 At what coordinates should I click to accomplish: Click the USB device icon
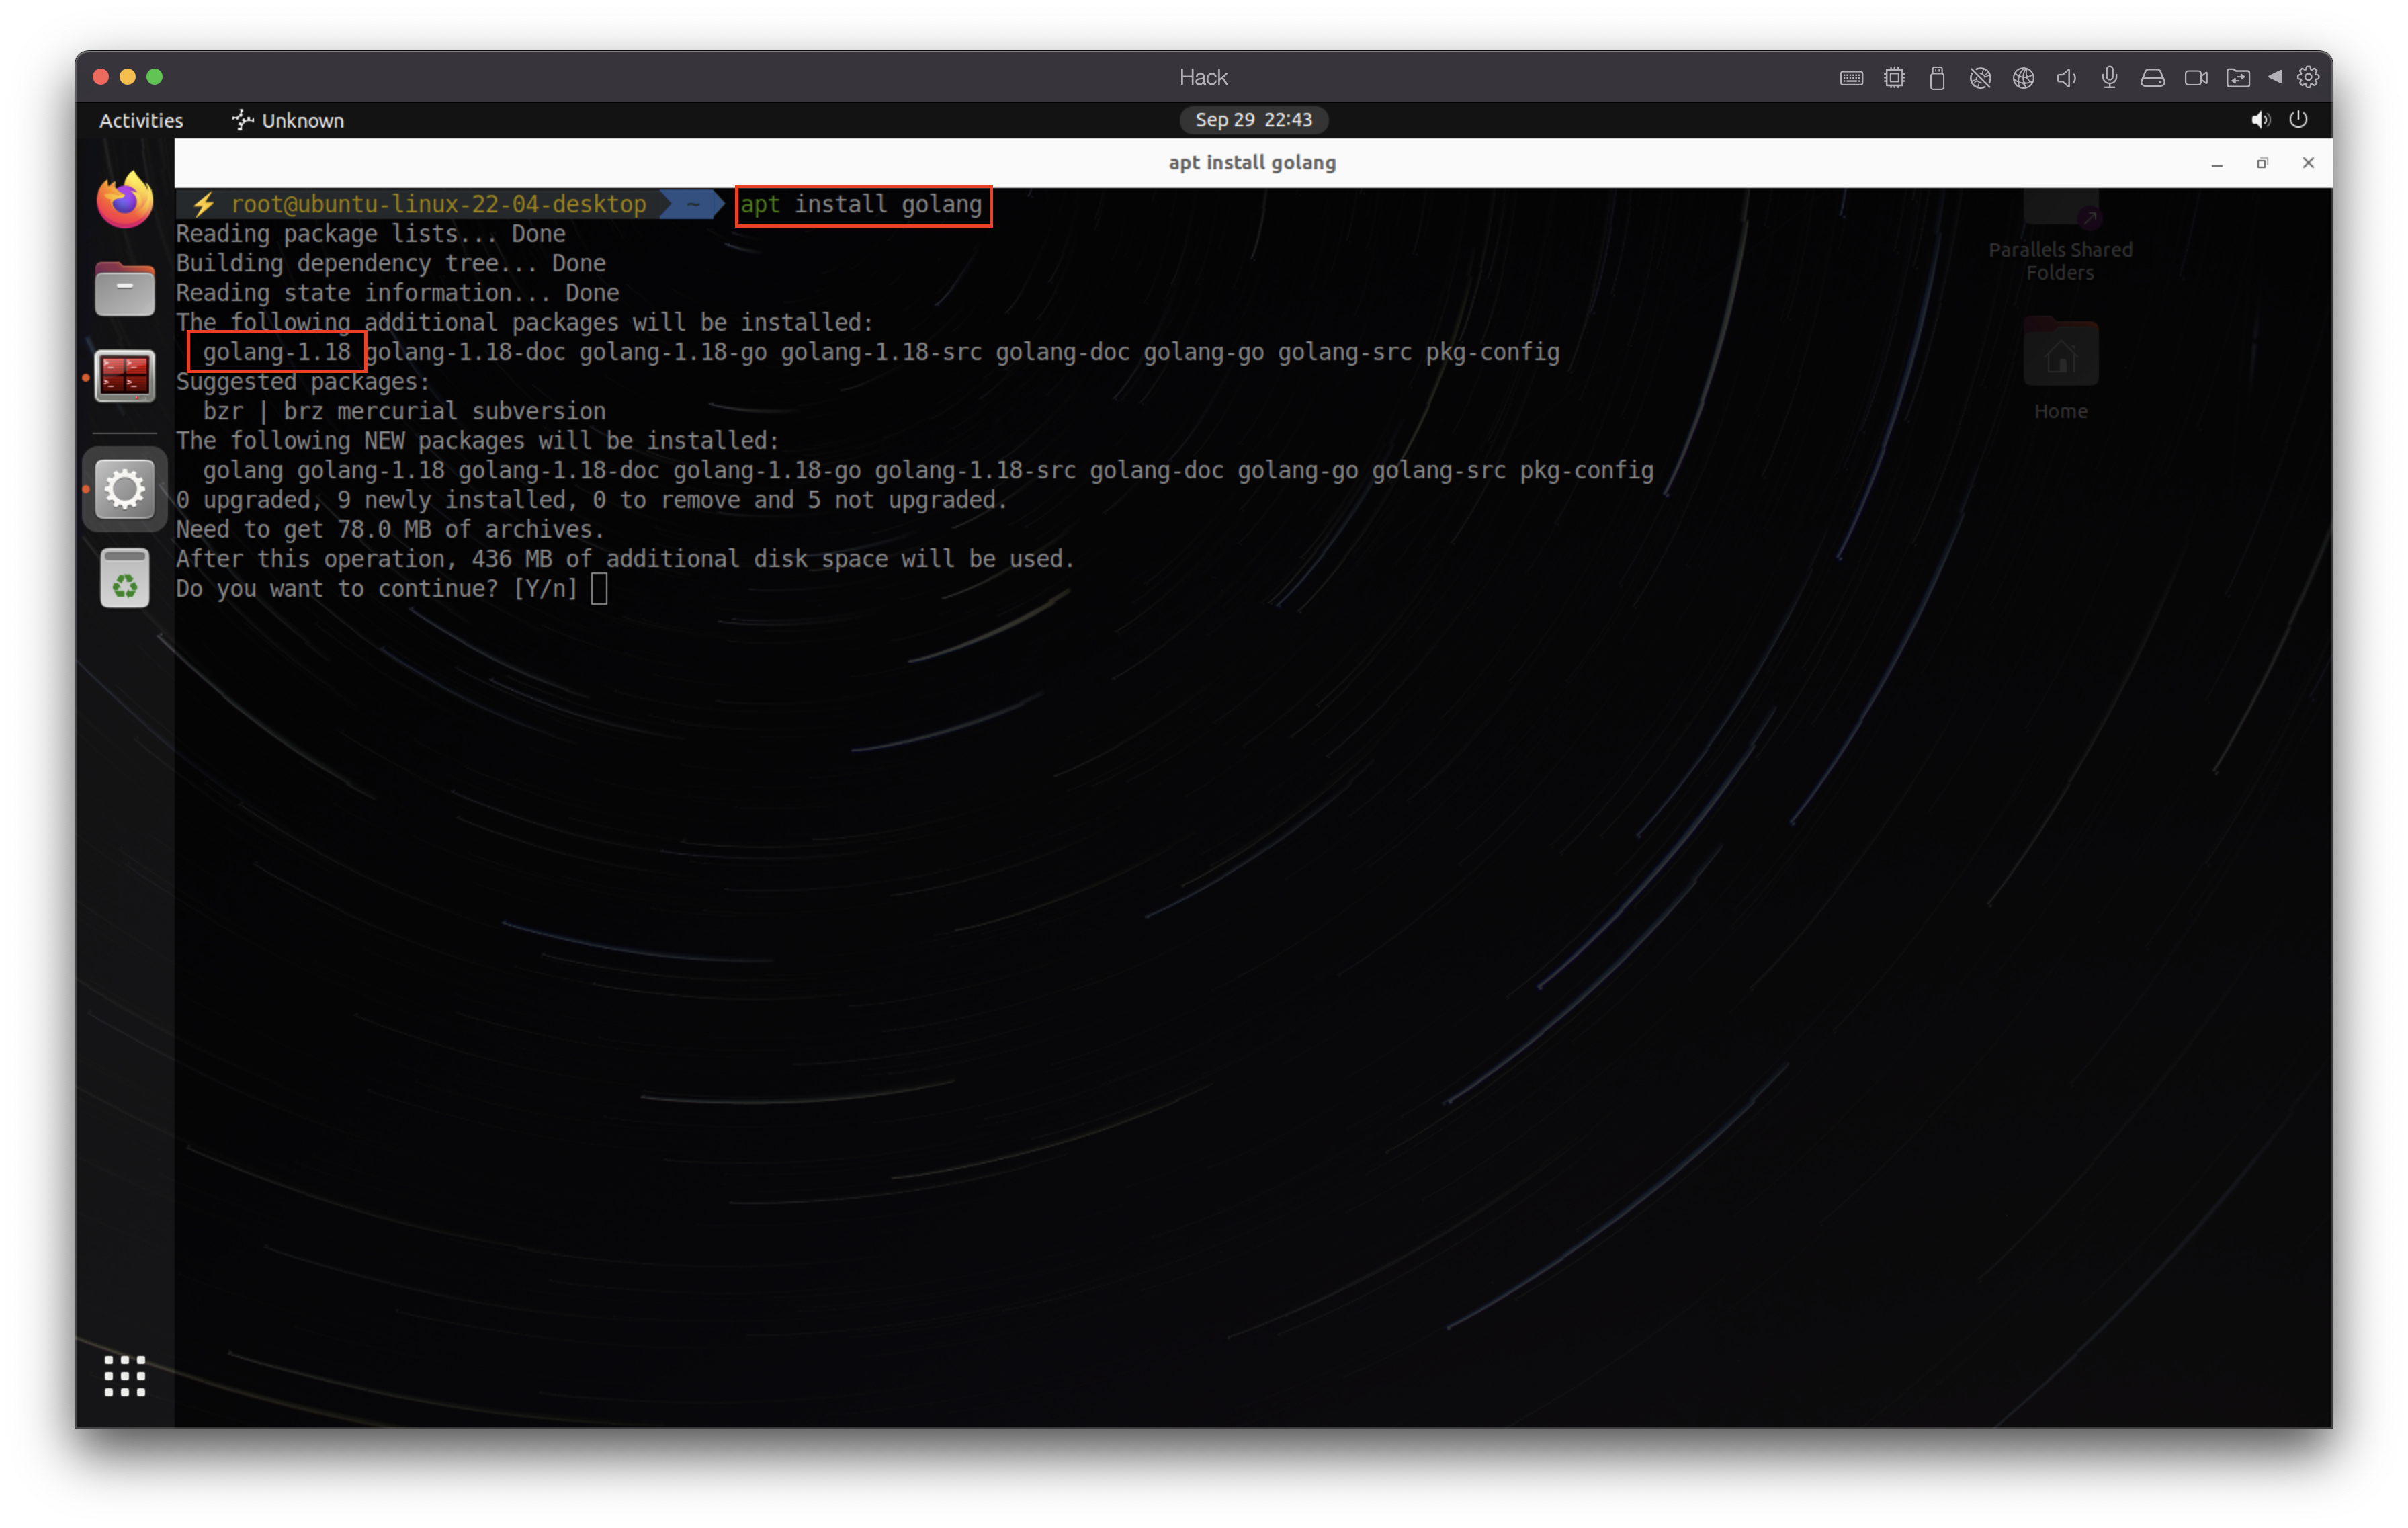[x=1937, y=78]
